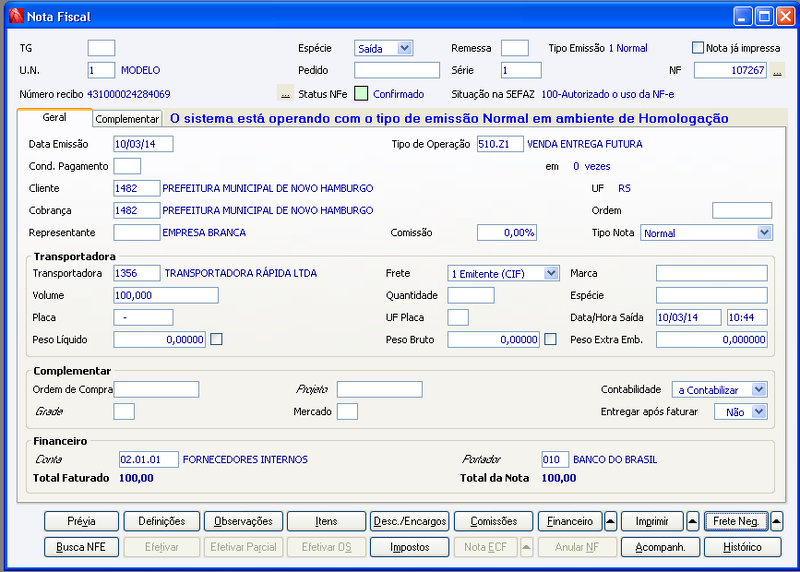Select the Geral tab
Viewport: 800px width, 572px height.
click(x=54, y=117)
